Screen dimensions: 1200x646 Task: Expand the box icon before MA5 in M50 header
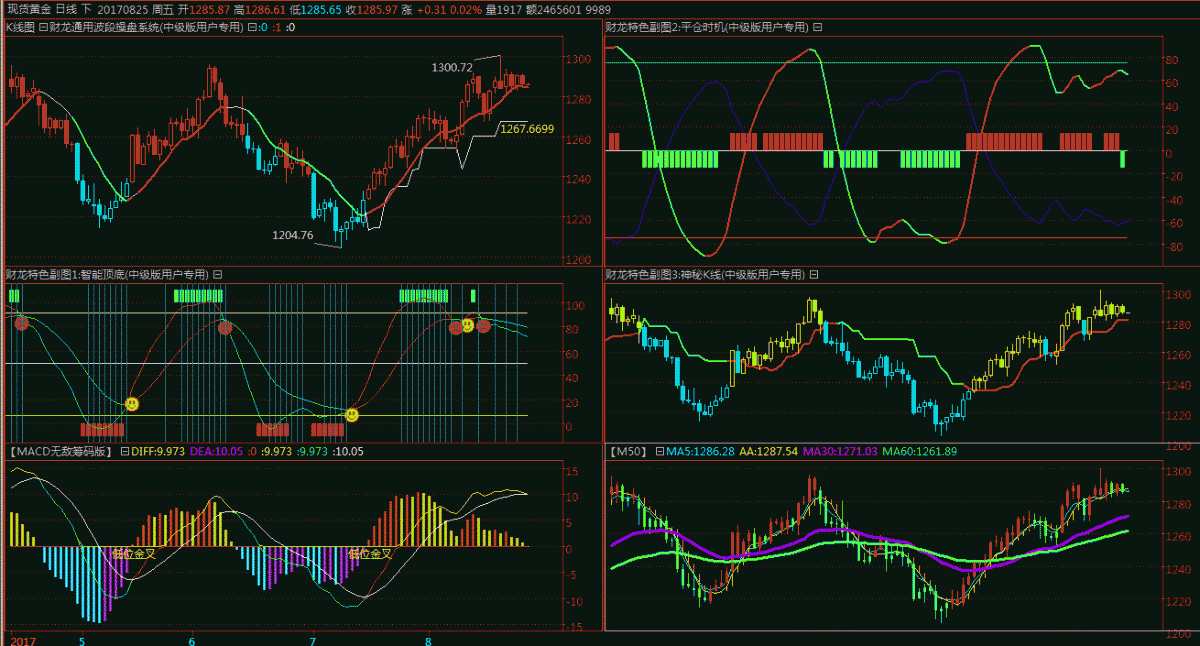point(660,452)
